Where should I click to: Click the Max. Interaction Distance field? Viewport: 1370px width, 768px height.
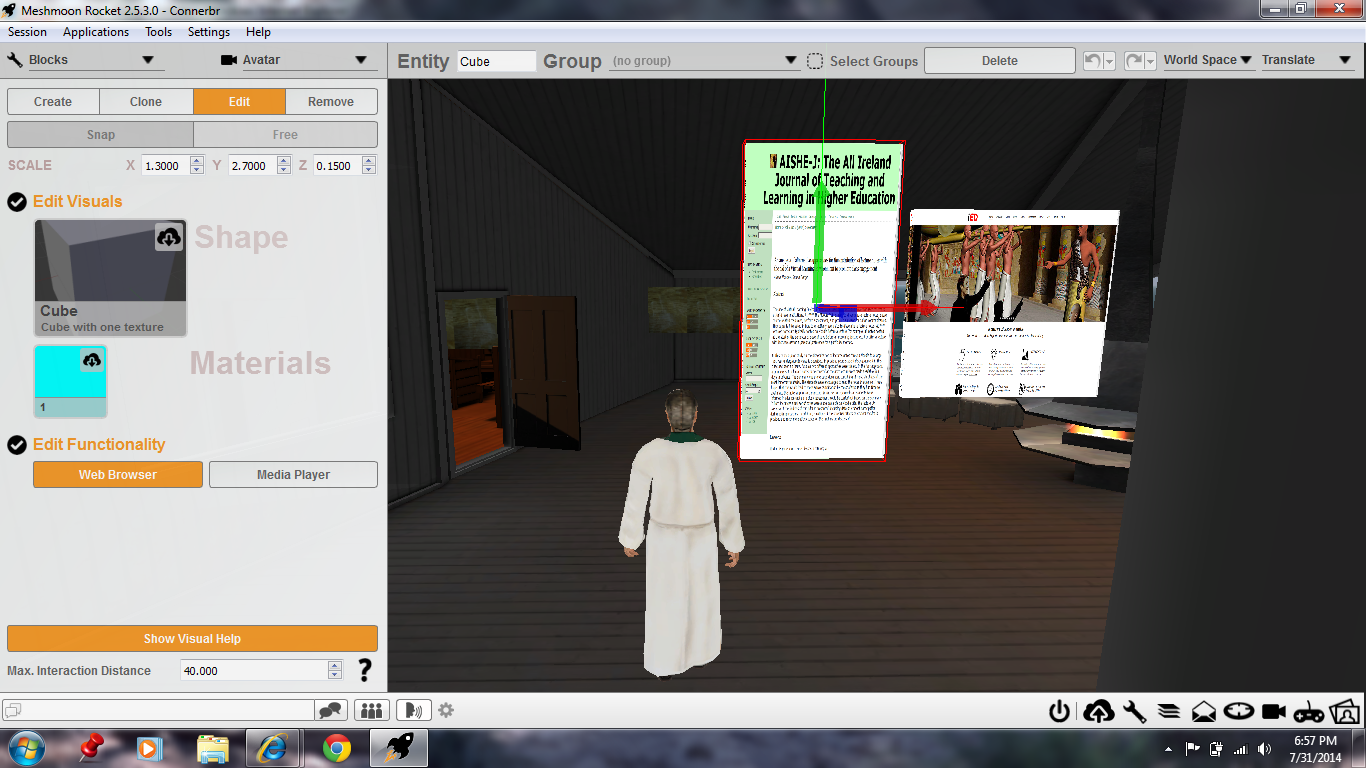[254, 670]
